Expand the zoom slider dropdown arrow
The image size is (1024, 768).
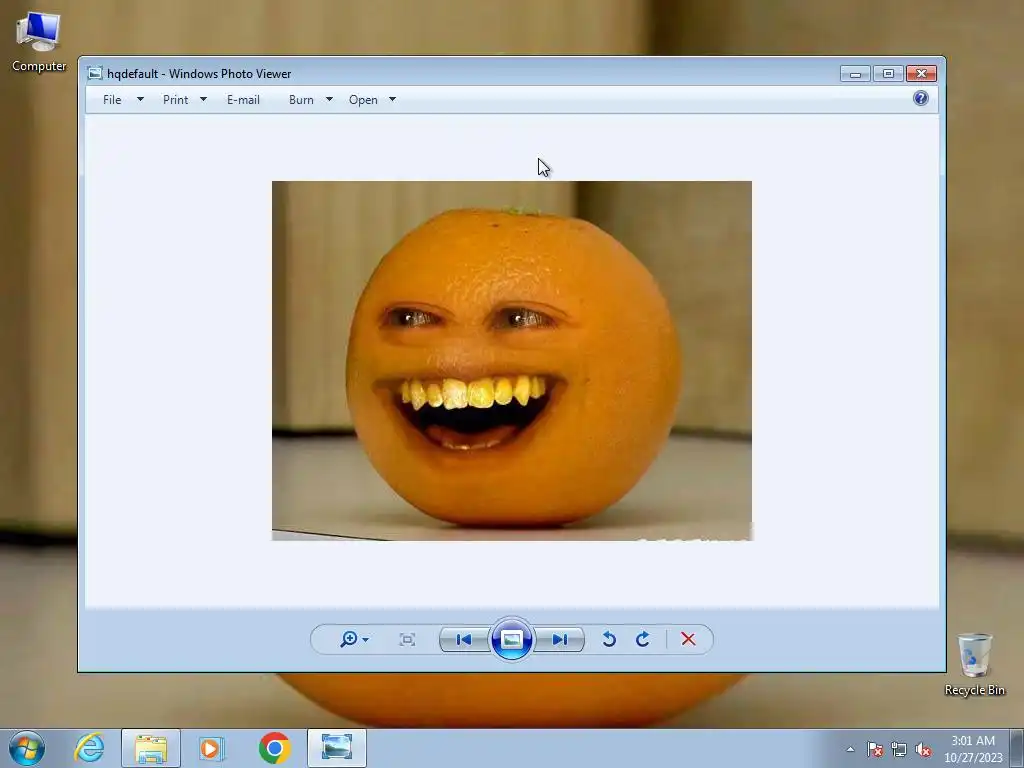(x=366, y=640)
